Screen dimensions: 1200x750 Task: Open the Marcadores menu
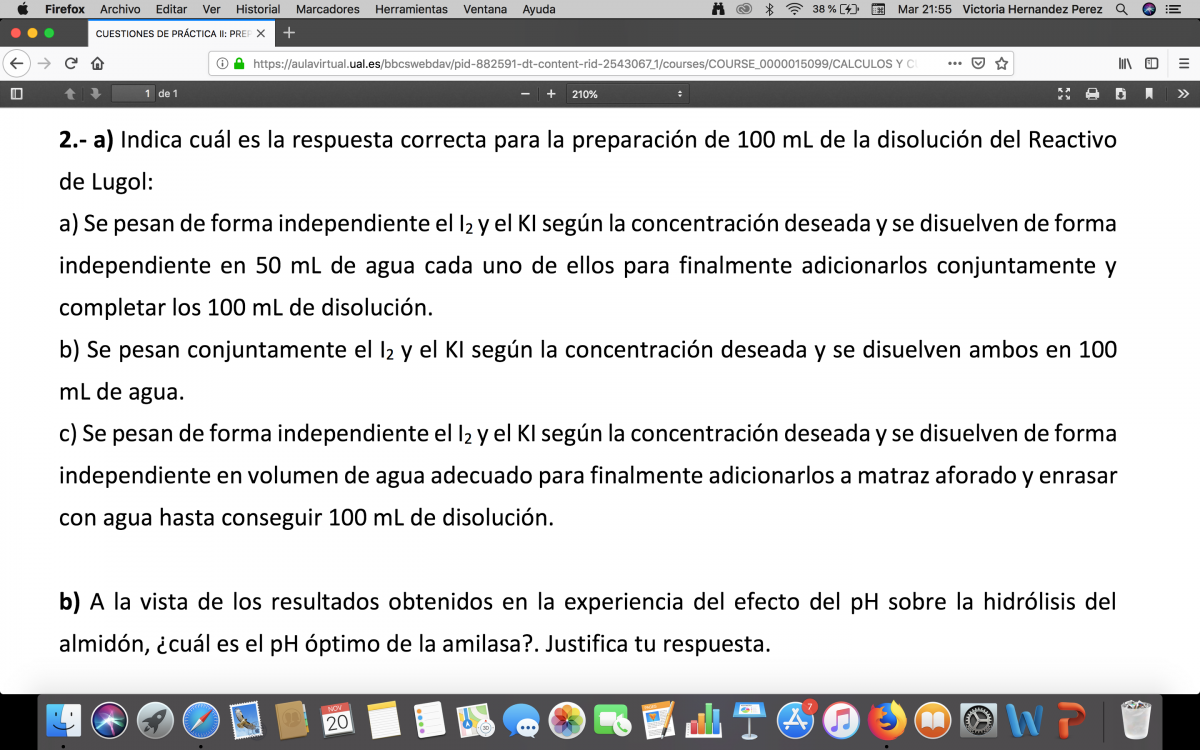tap(327, 9)
